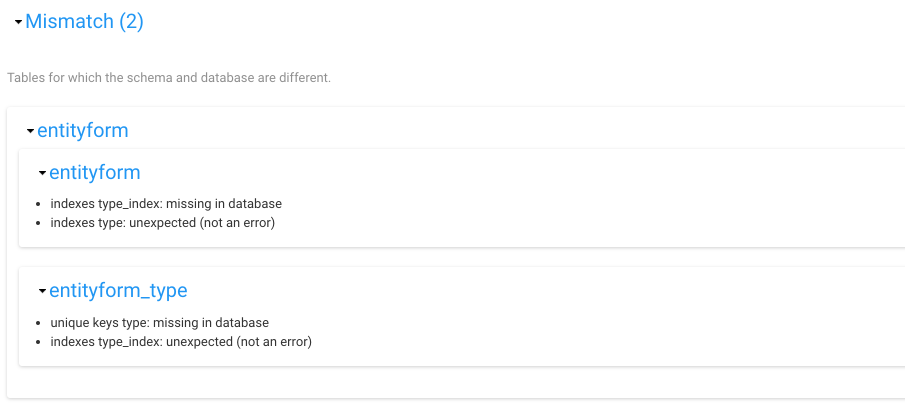Select the entityform_type heading link
The width and height of the screenshot is (905, 420).
pos(118,291)
